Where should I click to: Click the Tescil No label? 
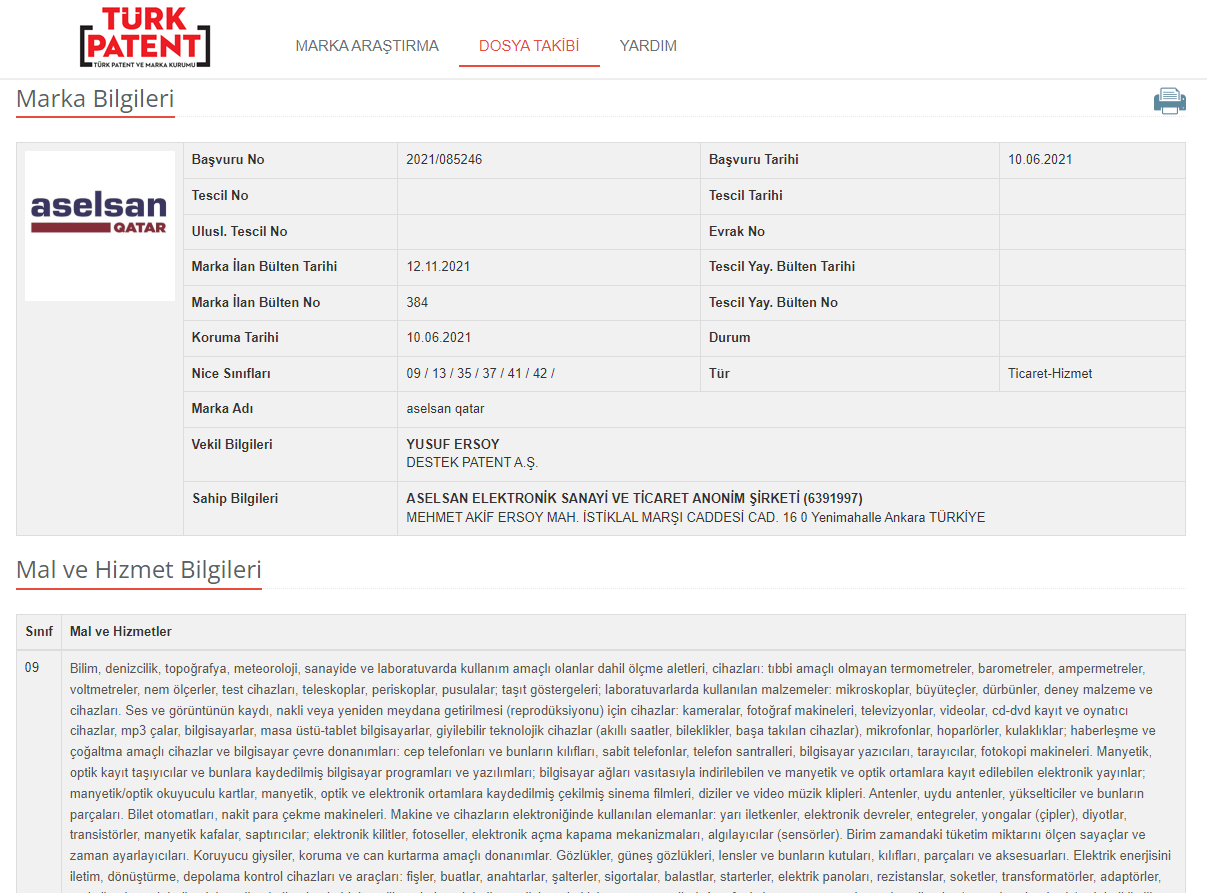point(220,196)
